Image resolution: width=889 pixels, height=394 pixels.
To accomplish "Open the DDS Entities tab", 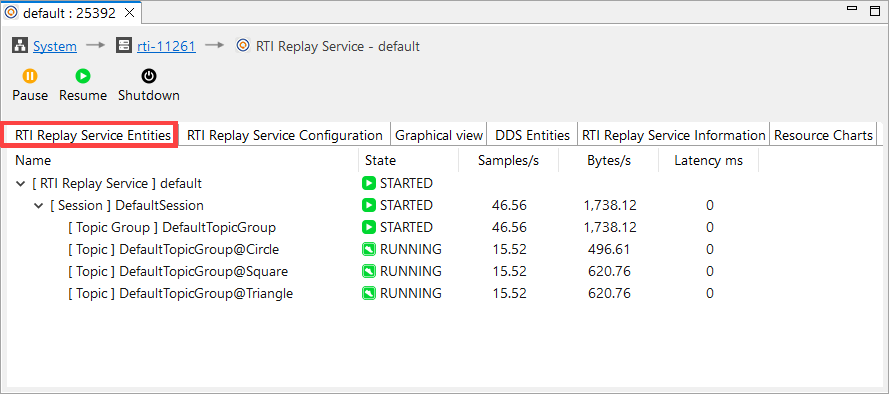I will [x=532, y=135].
